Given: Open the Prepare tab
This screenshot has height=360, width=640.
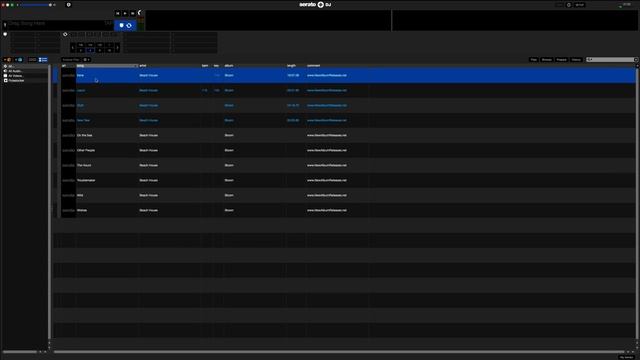Looking at the screenshot, I should [562, 60].
